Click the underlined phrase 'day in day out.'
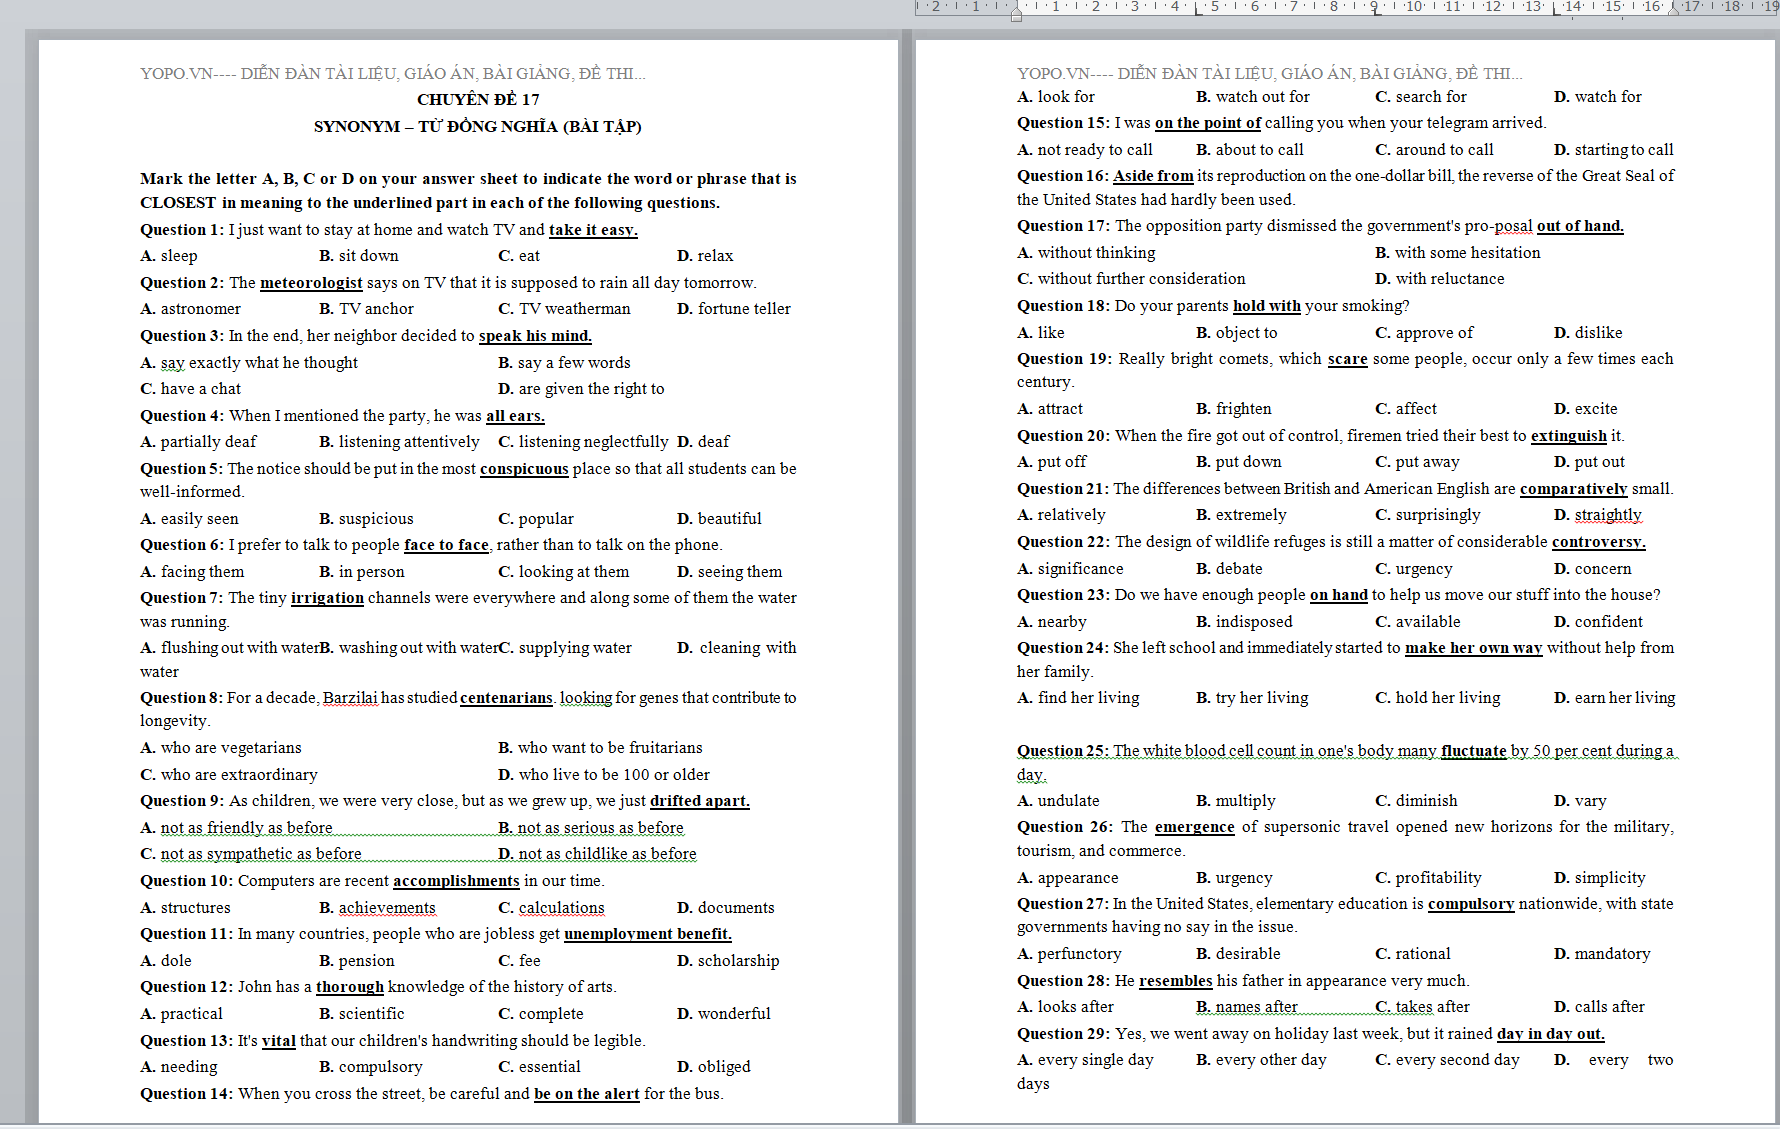Screen dimensions: 1780x1129 (1551, 1034)
